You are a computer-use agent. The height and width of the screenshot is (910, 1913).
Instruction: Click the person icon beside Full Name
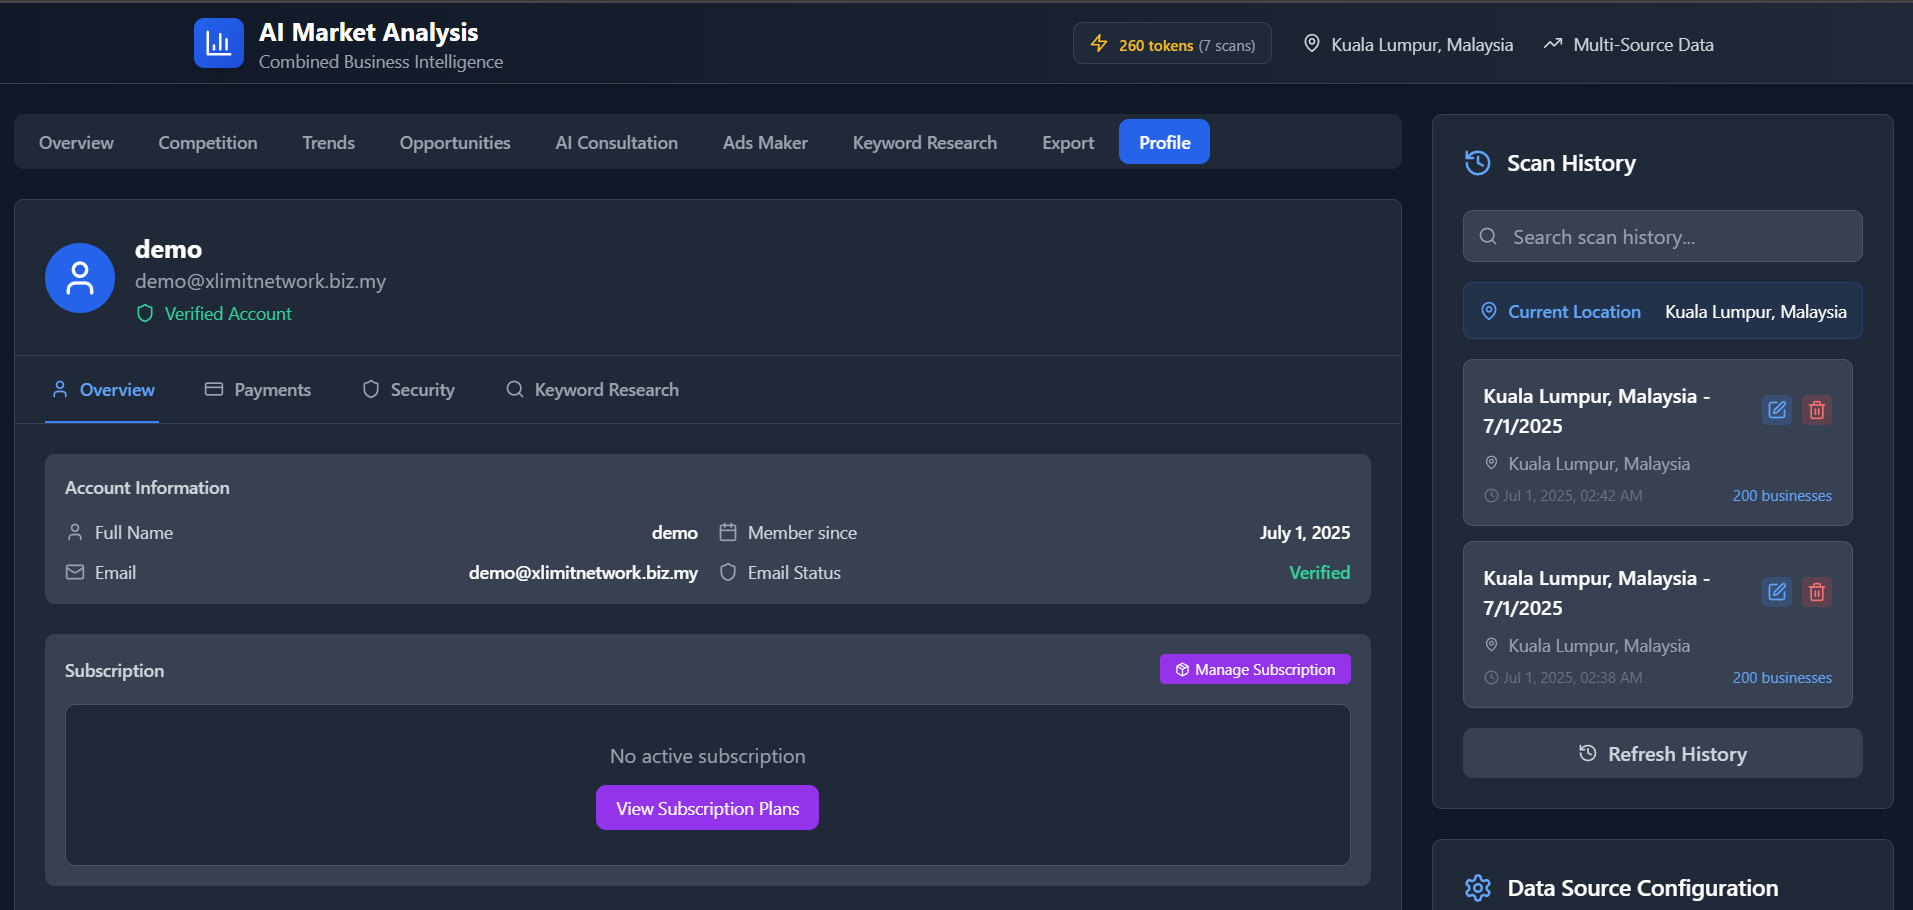coord(75,533)
